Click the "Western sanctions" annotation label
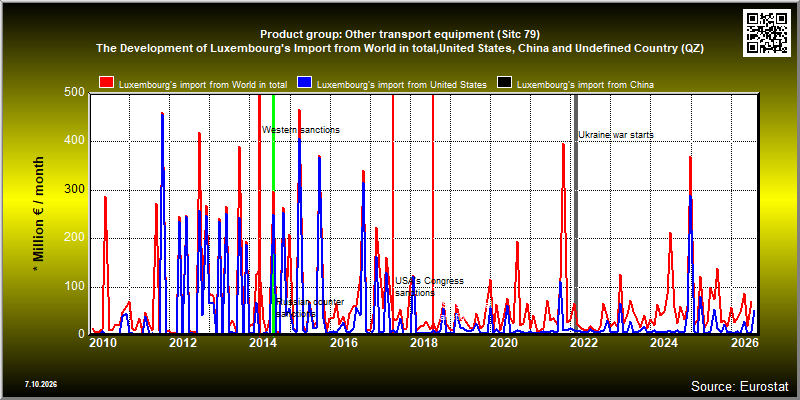The height and width of the screenshot is (400, 800). [x=301, y=130]
